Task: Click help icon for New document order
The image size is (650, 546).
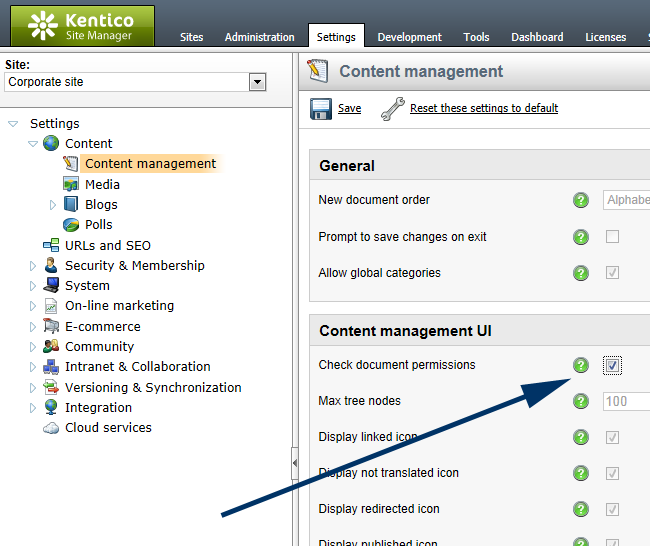Action: 581,200
